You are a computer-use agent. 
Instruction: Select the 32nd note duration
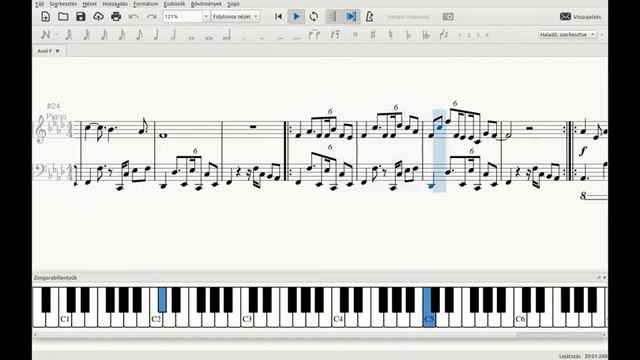pos(104,35)
